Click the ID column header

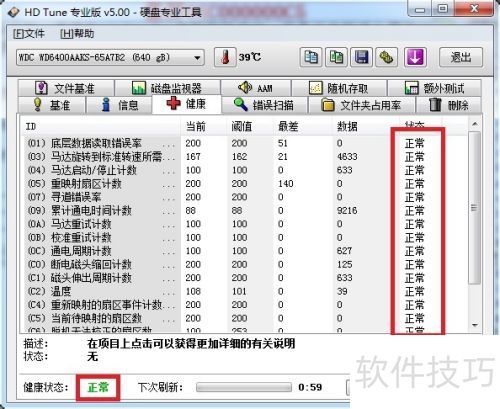(x=100, y=126)
